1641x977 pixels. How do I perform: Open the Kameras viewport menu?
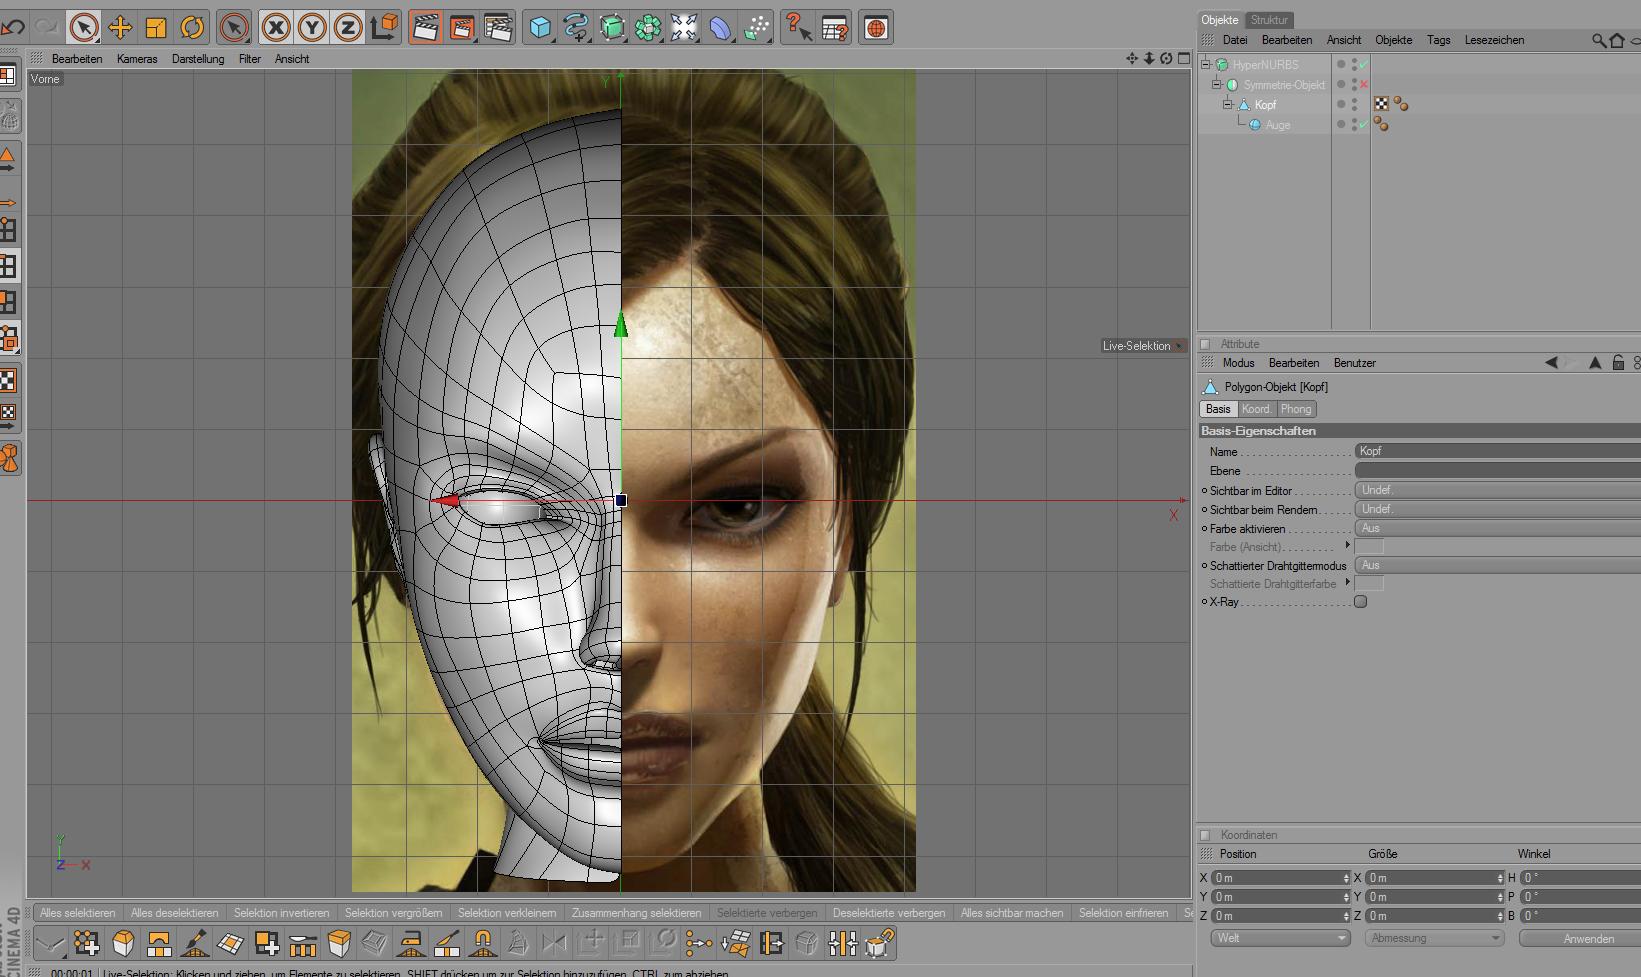pyautogui.click(x=137, y=59)
